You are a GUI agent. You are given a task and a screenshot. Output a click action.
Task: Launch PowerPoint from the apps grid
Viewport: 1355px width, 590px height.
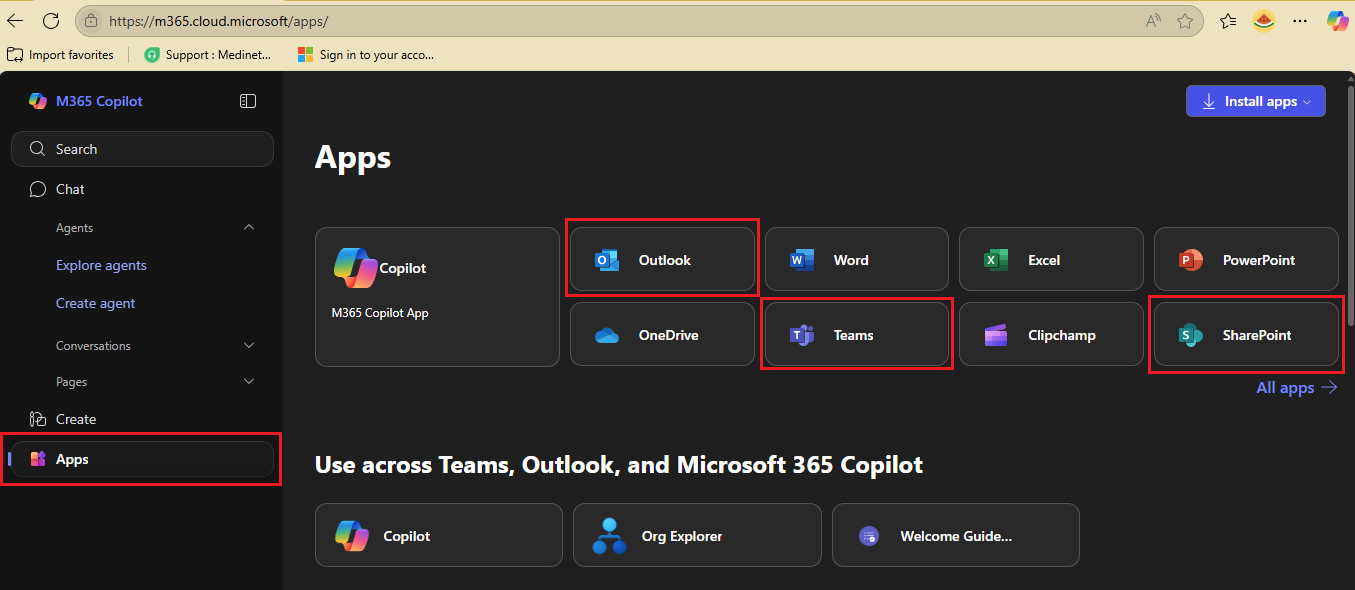click(1245, 260)
